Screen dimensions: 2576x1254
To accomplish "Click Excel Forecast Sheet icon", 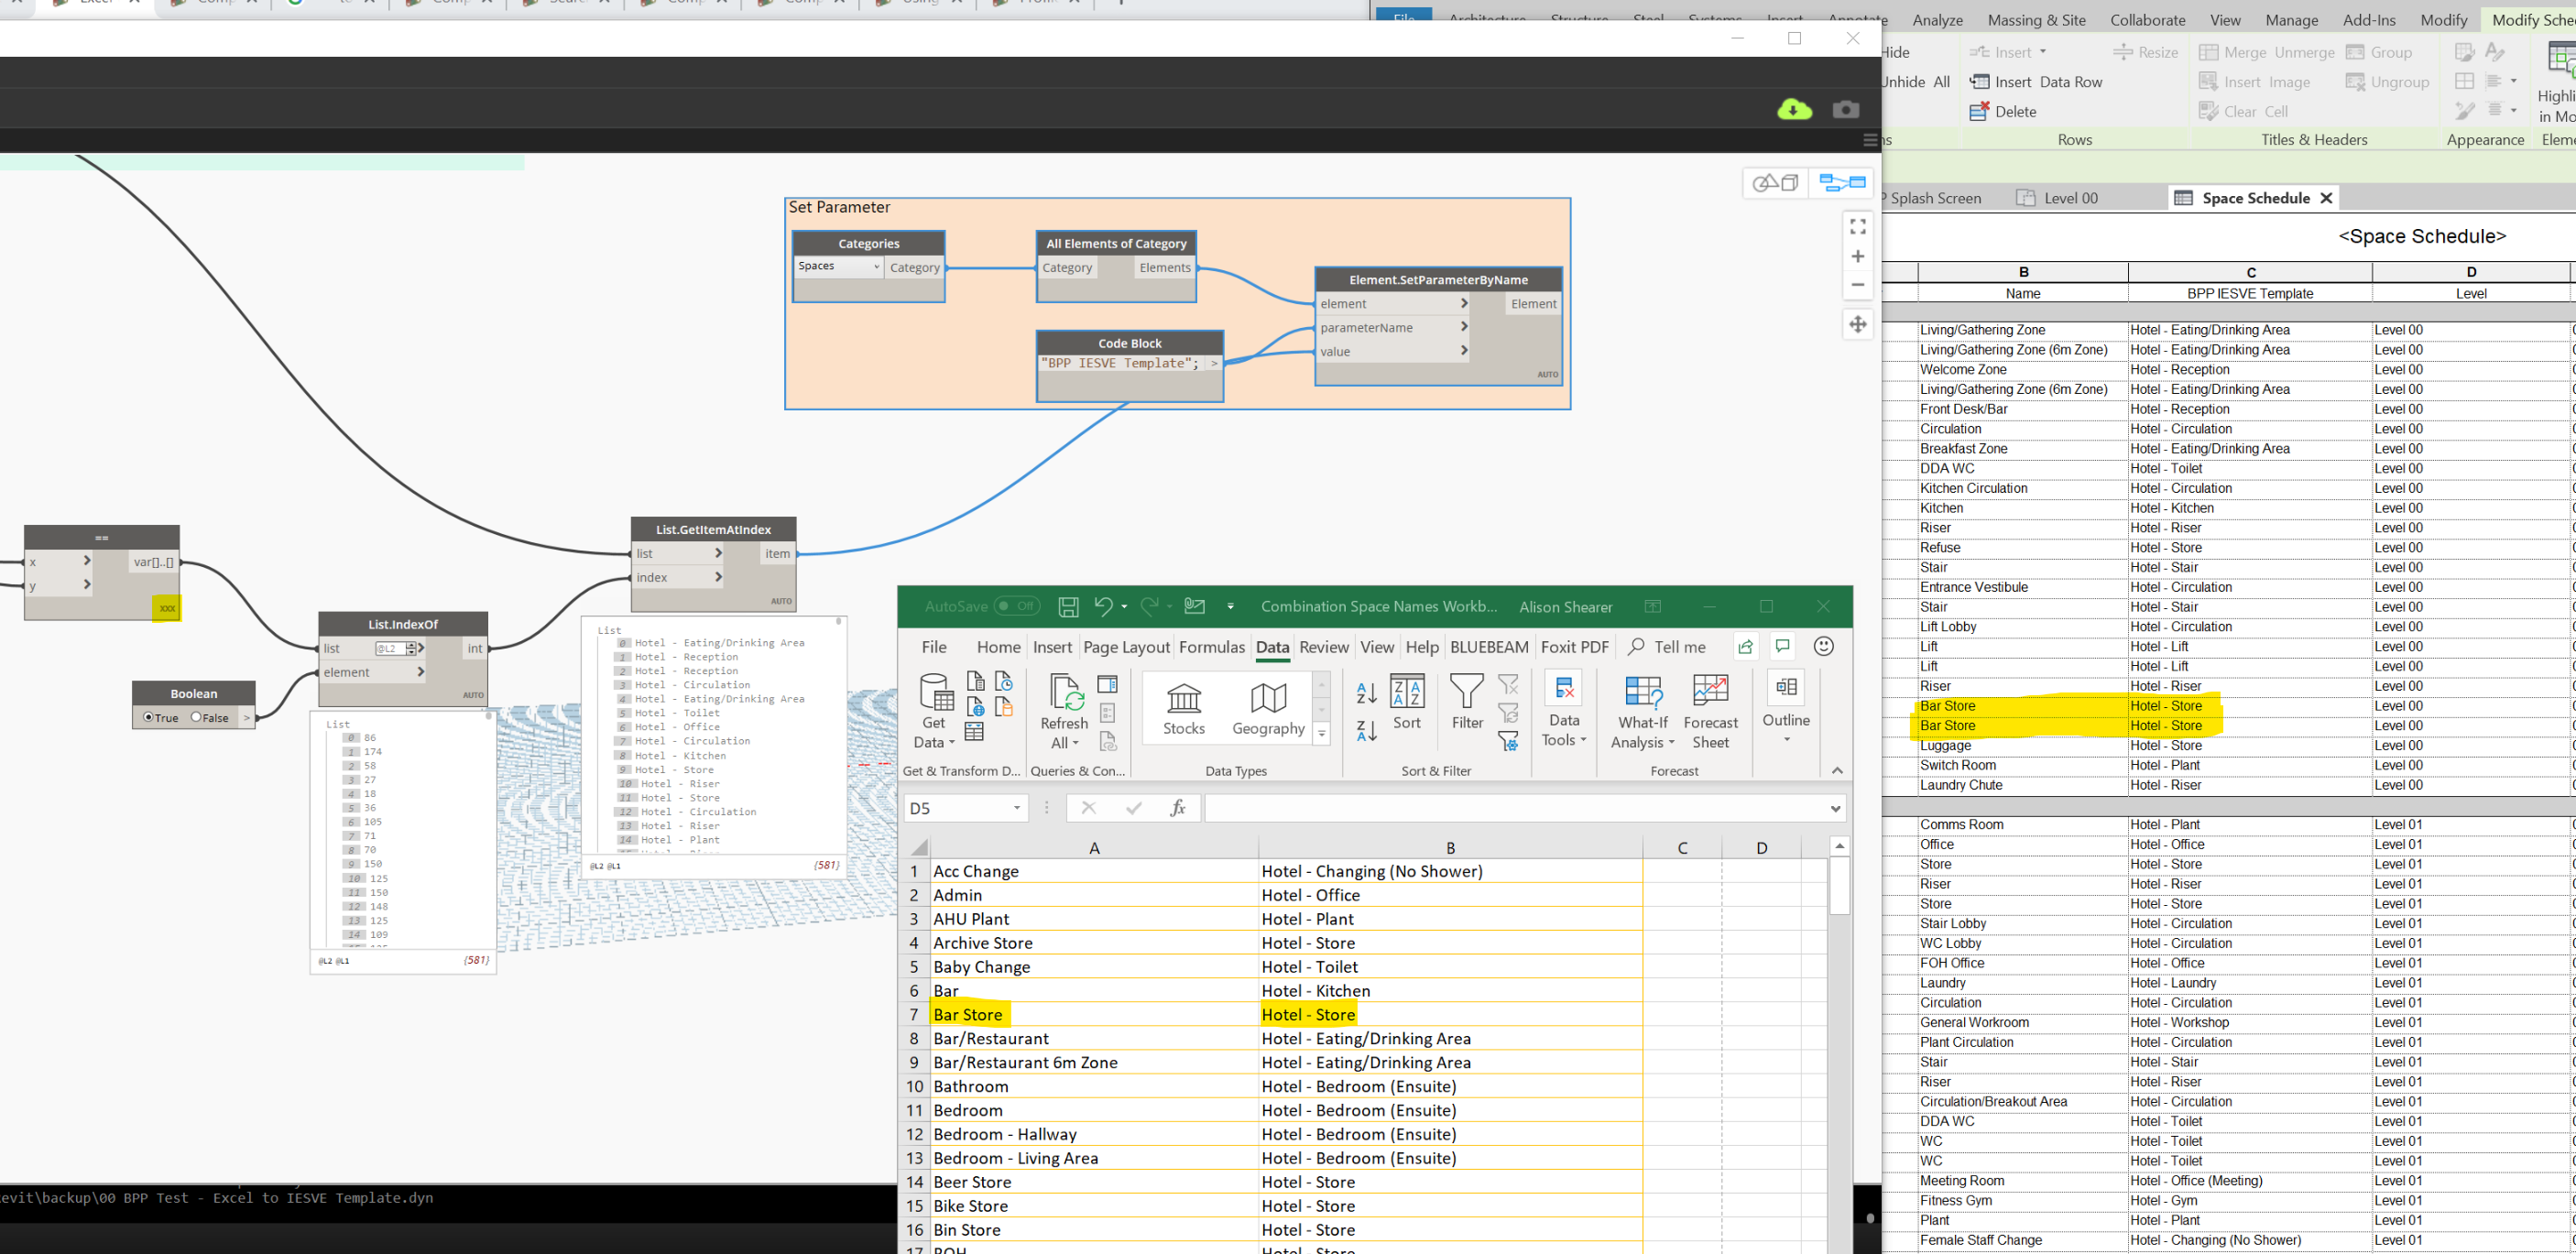I will coord(1710,711).
